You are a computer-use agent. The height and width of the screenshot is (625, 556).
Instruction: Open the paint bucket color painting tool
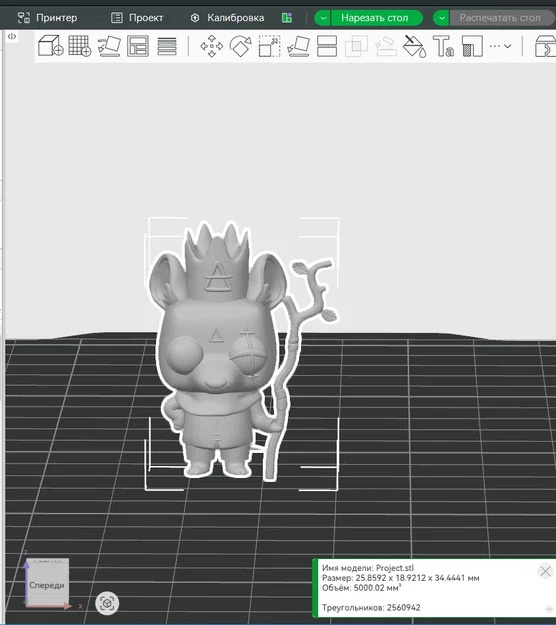click(x=415, y=46)
